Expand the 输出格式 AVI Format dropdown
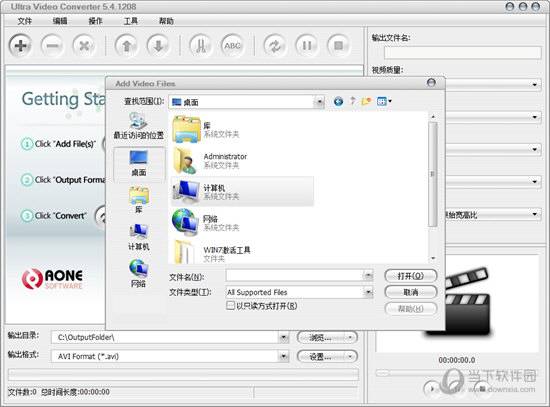550x407 pixels. pyautogui.click(x=283, y=356)
